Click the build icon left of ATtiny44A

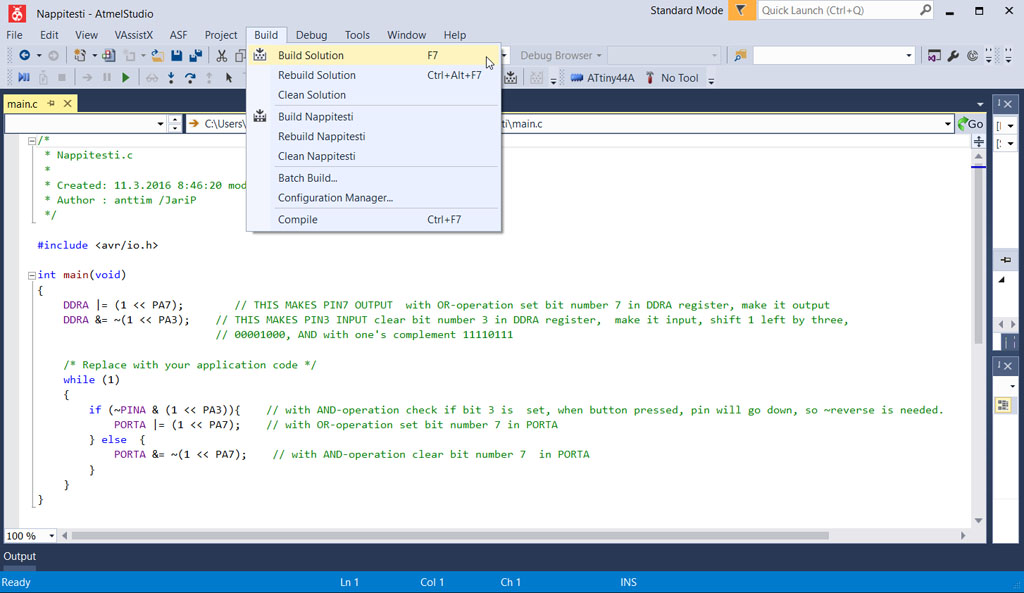(x=511, y=78)
